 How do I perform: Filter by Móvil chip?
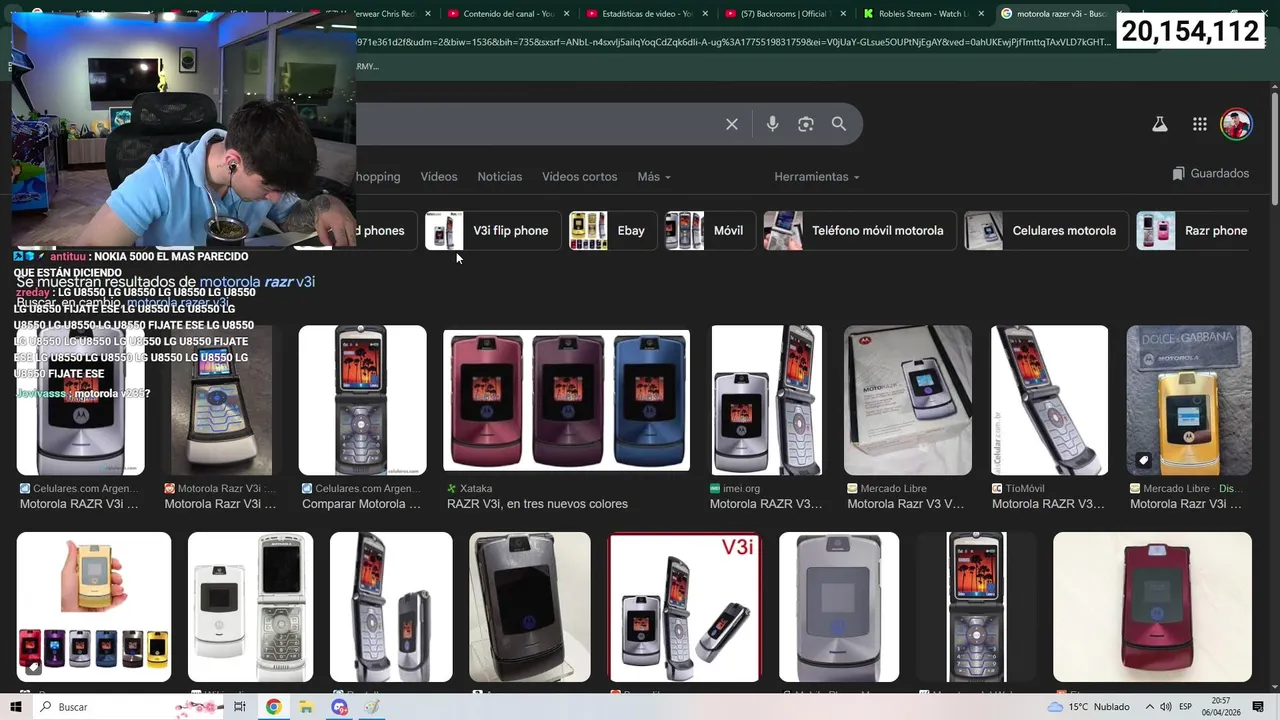click(709, 230)
